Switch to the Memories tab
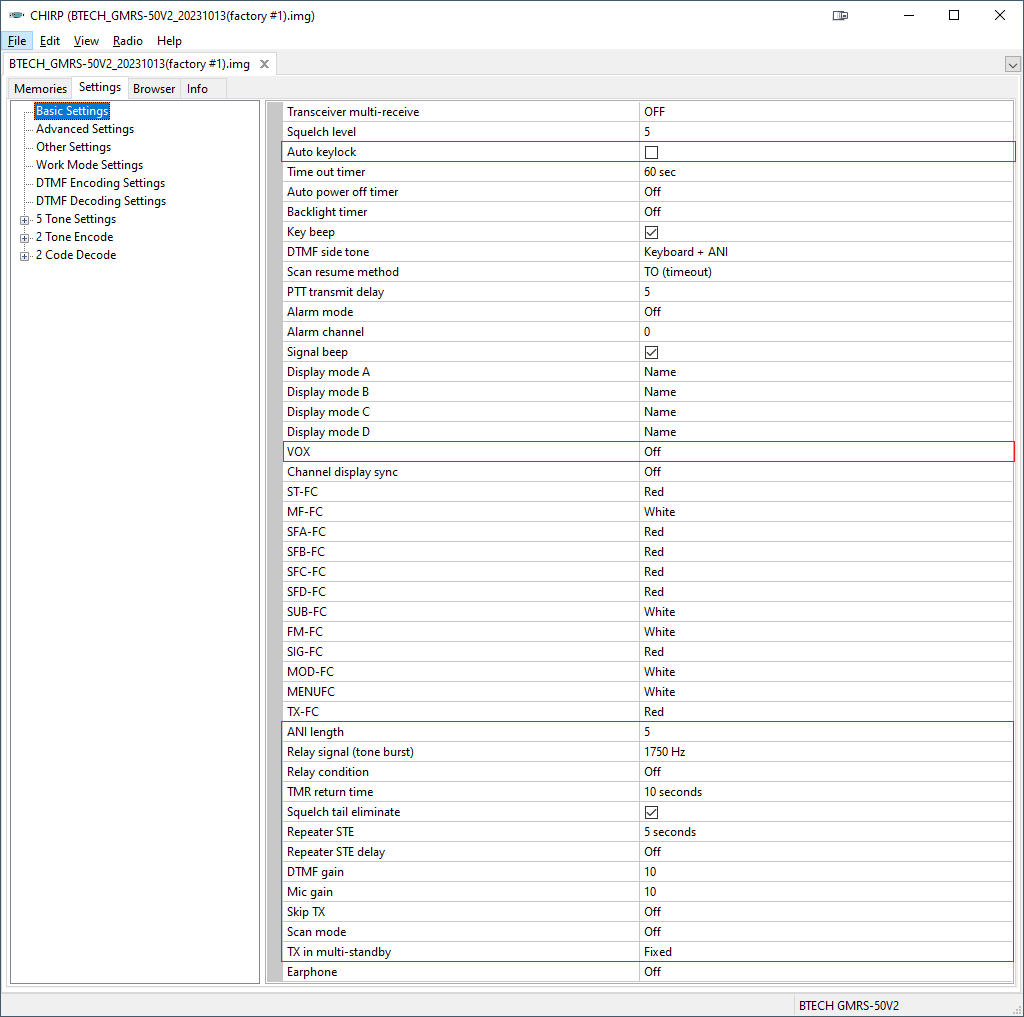This screenshot has width=1024, height=1017. pyautogui.click(x=40, y=89)
